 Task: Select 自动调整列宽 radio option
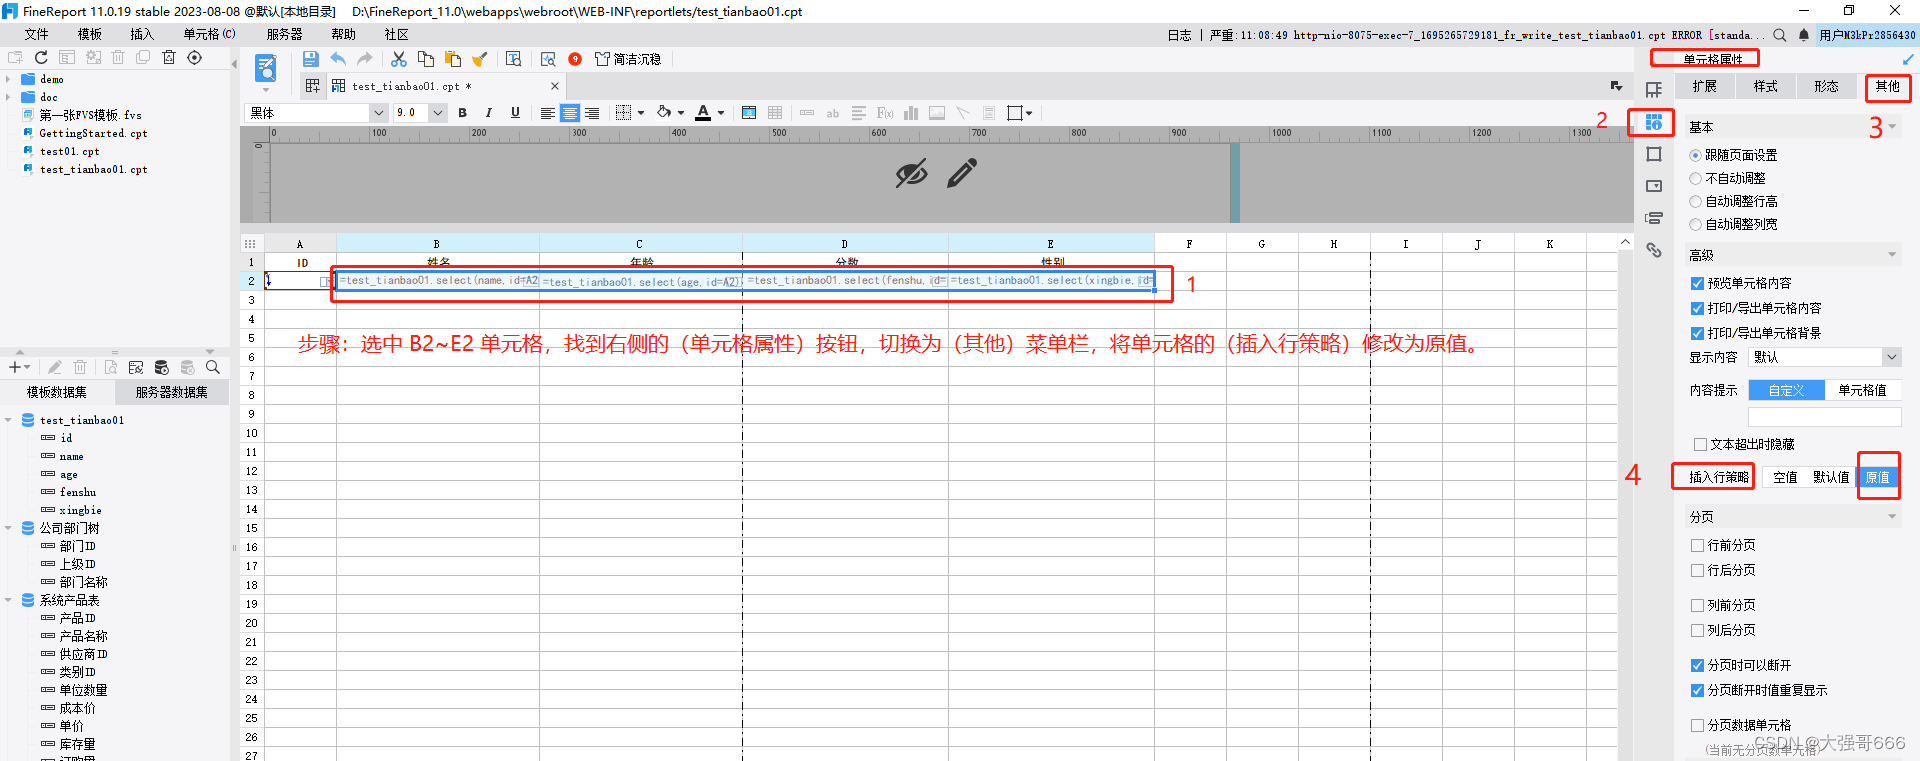[1695, 224]
